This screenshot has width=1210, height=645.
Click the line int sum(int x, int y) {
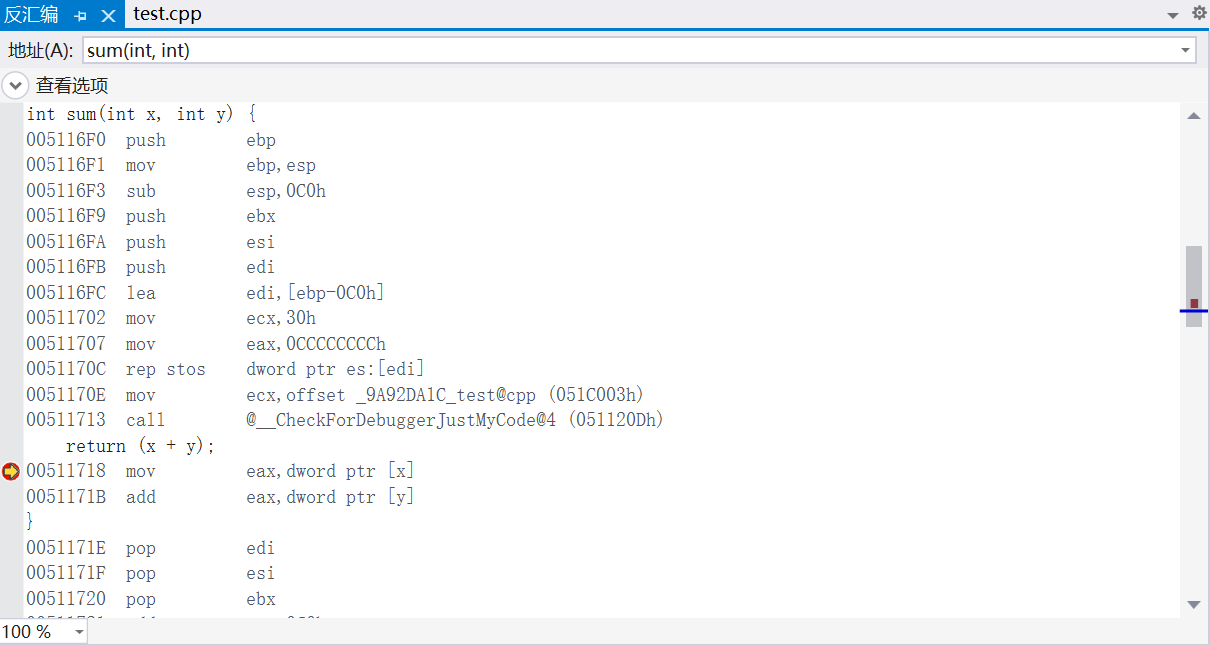[x=141, y=114]
